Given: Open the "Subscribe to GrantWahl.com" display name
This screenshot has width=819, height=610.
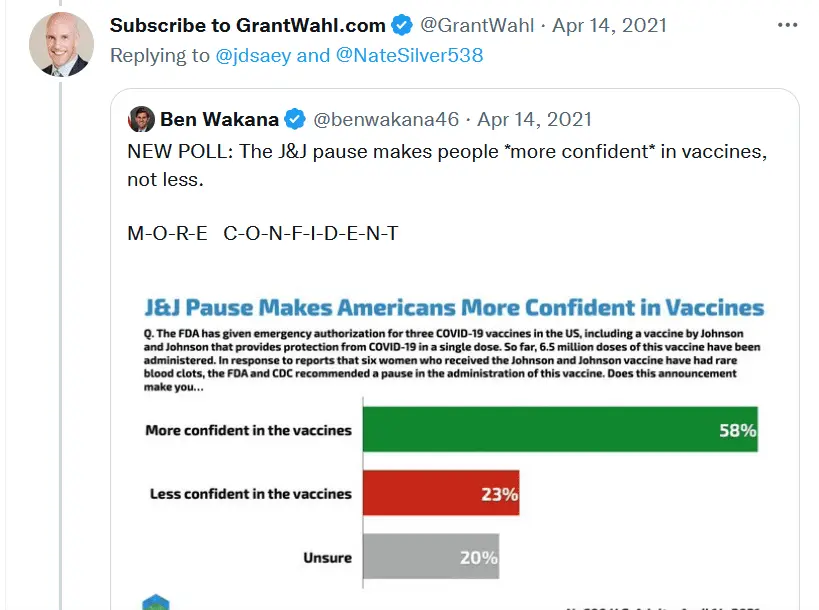Looking at the screenshot, I should 248,25.
